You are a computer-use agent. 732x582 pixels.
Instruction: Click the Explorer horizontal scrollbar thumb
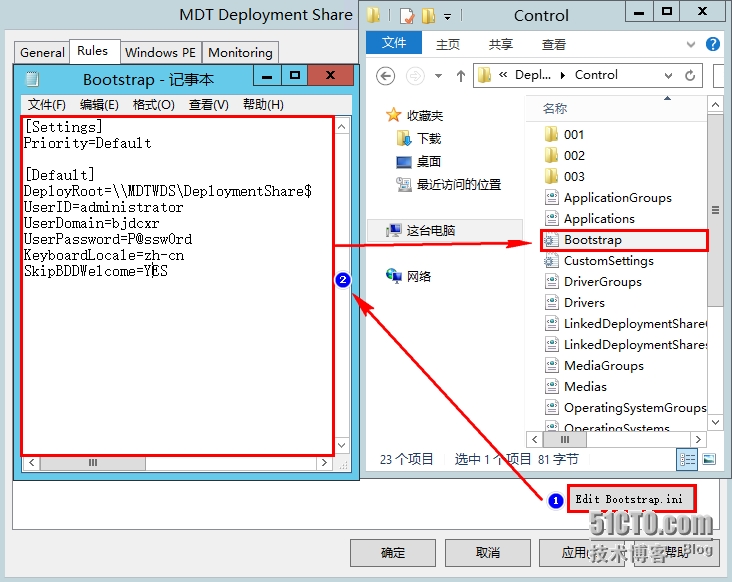coord(564,439)
